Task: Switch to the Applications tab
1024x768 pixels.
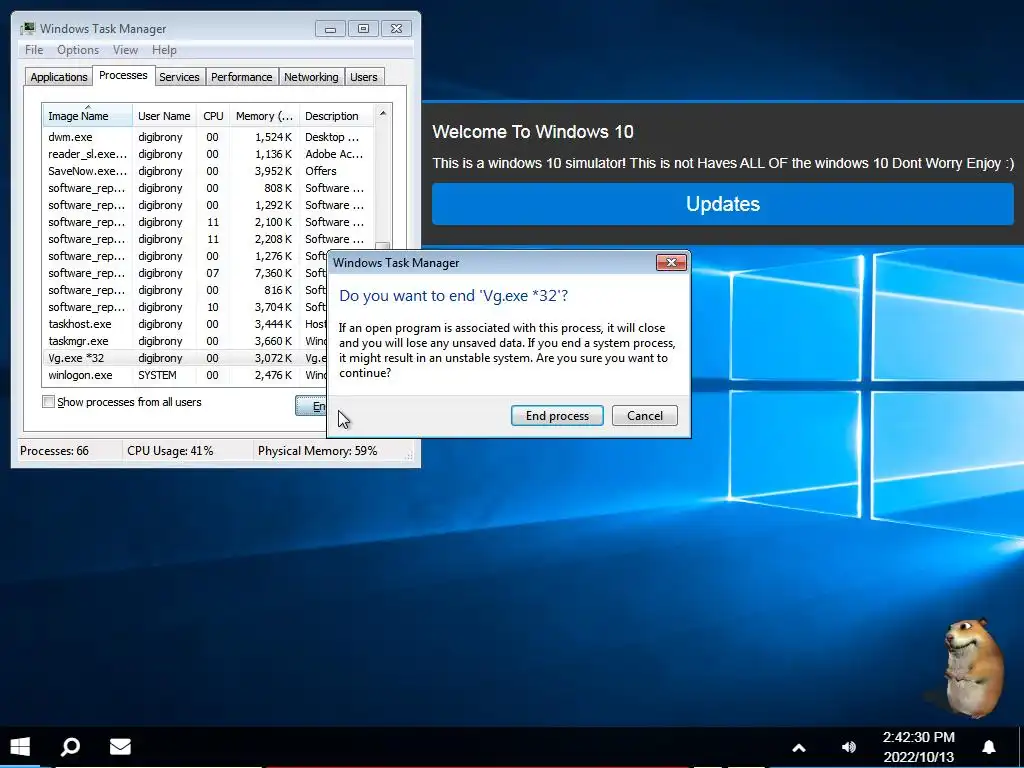Action: click(59, 77)
